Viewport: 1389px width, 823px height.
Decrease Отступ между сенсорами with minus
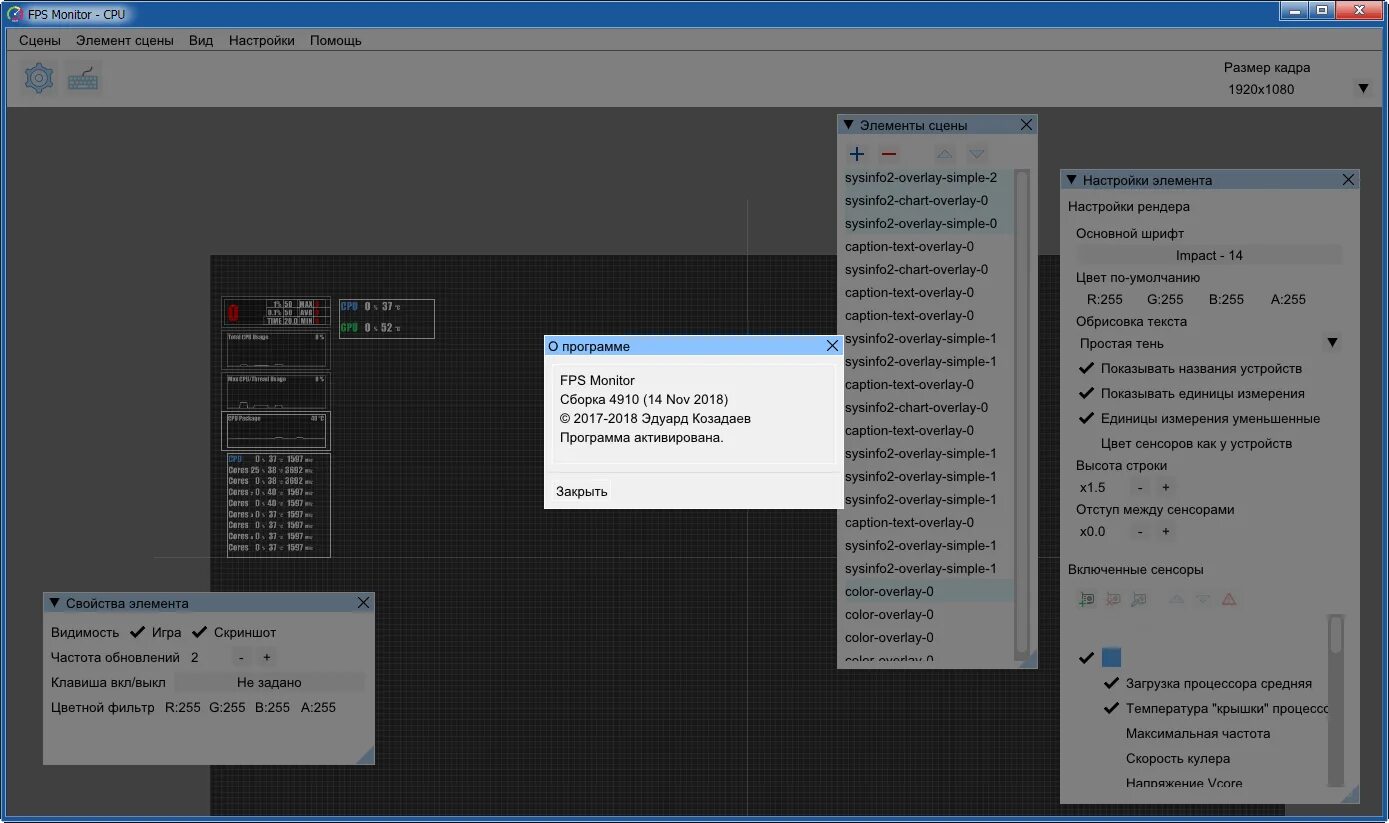[1141, 532]
